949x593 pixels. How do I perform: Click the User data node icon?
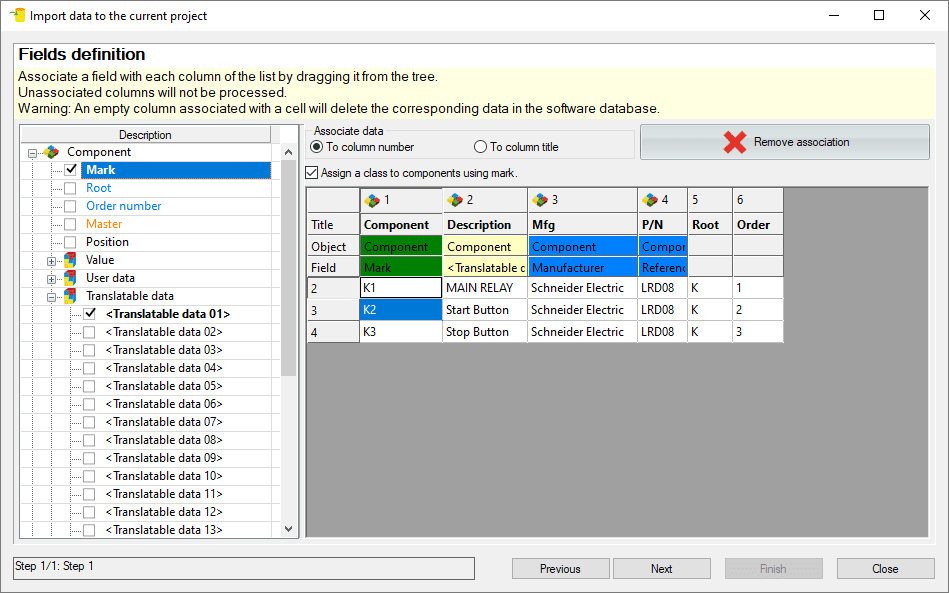(70, 278)
